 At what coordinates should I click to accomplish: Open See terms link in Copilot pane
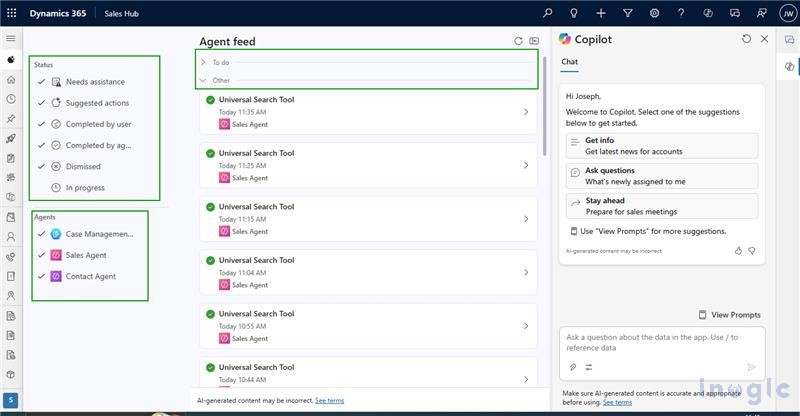(x=617, y=402)
